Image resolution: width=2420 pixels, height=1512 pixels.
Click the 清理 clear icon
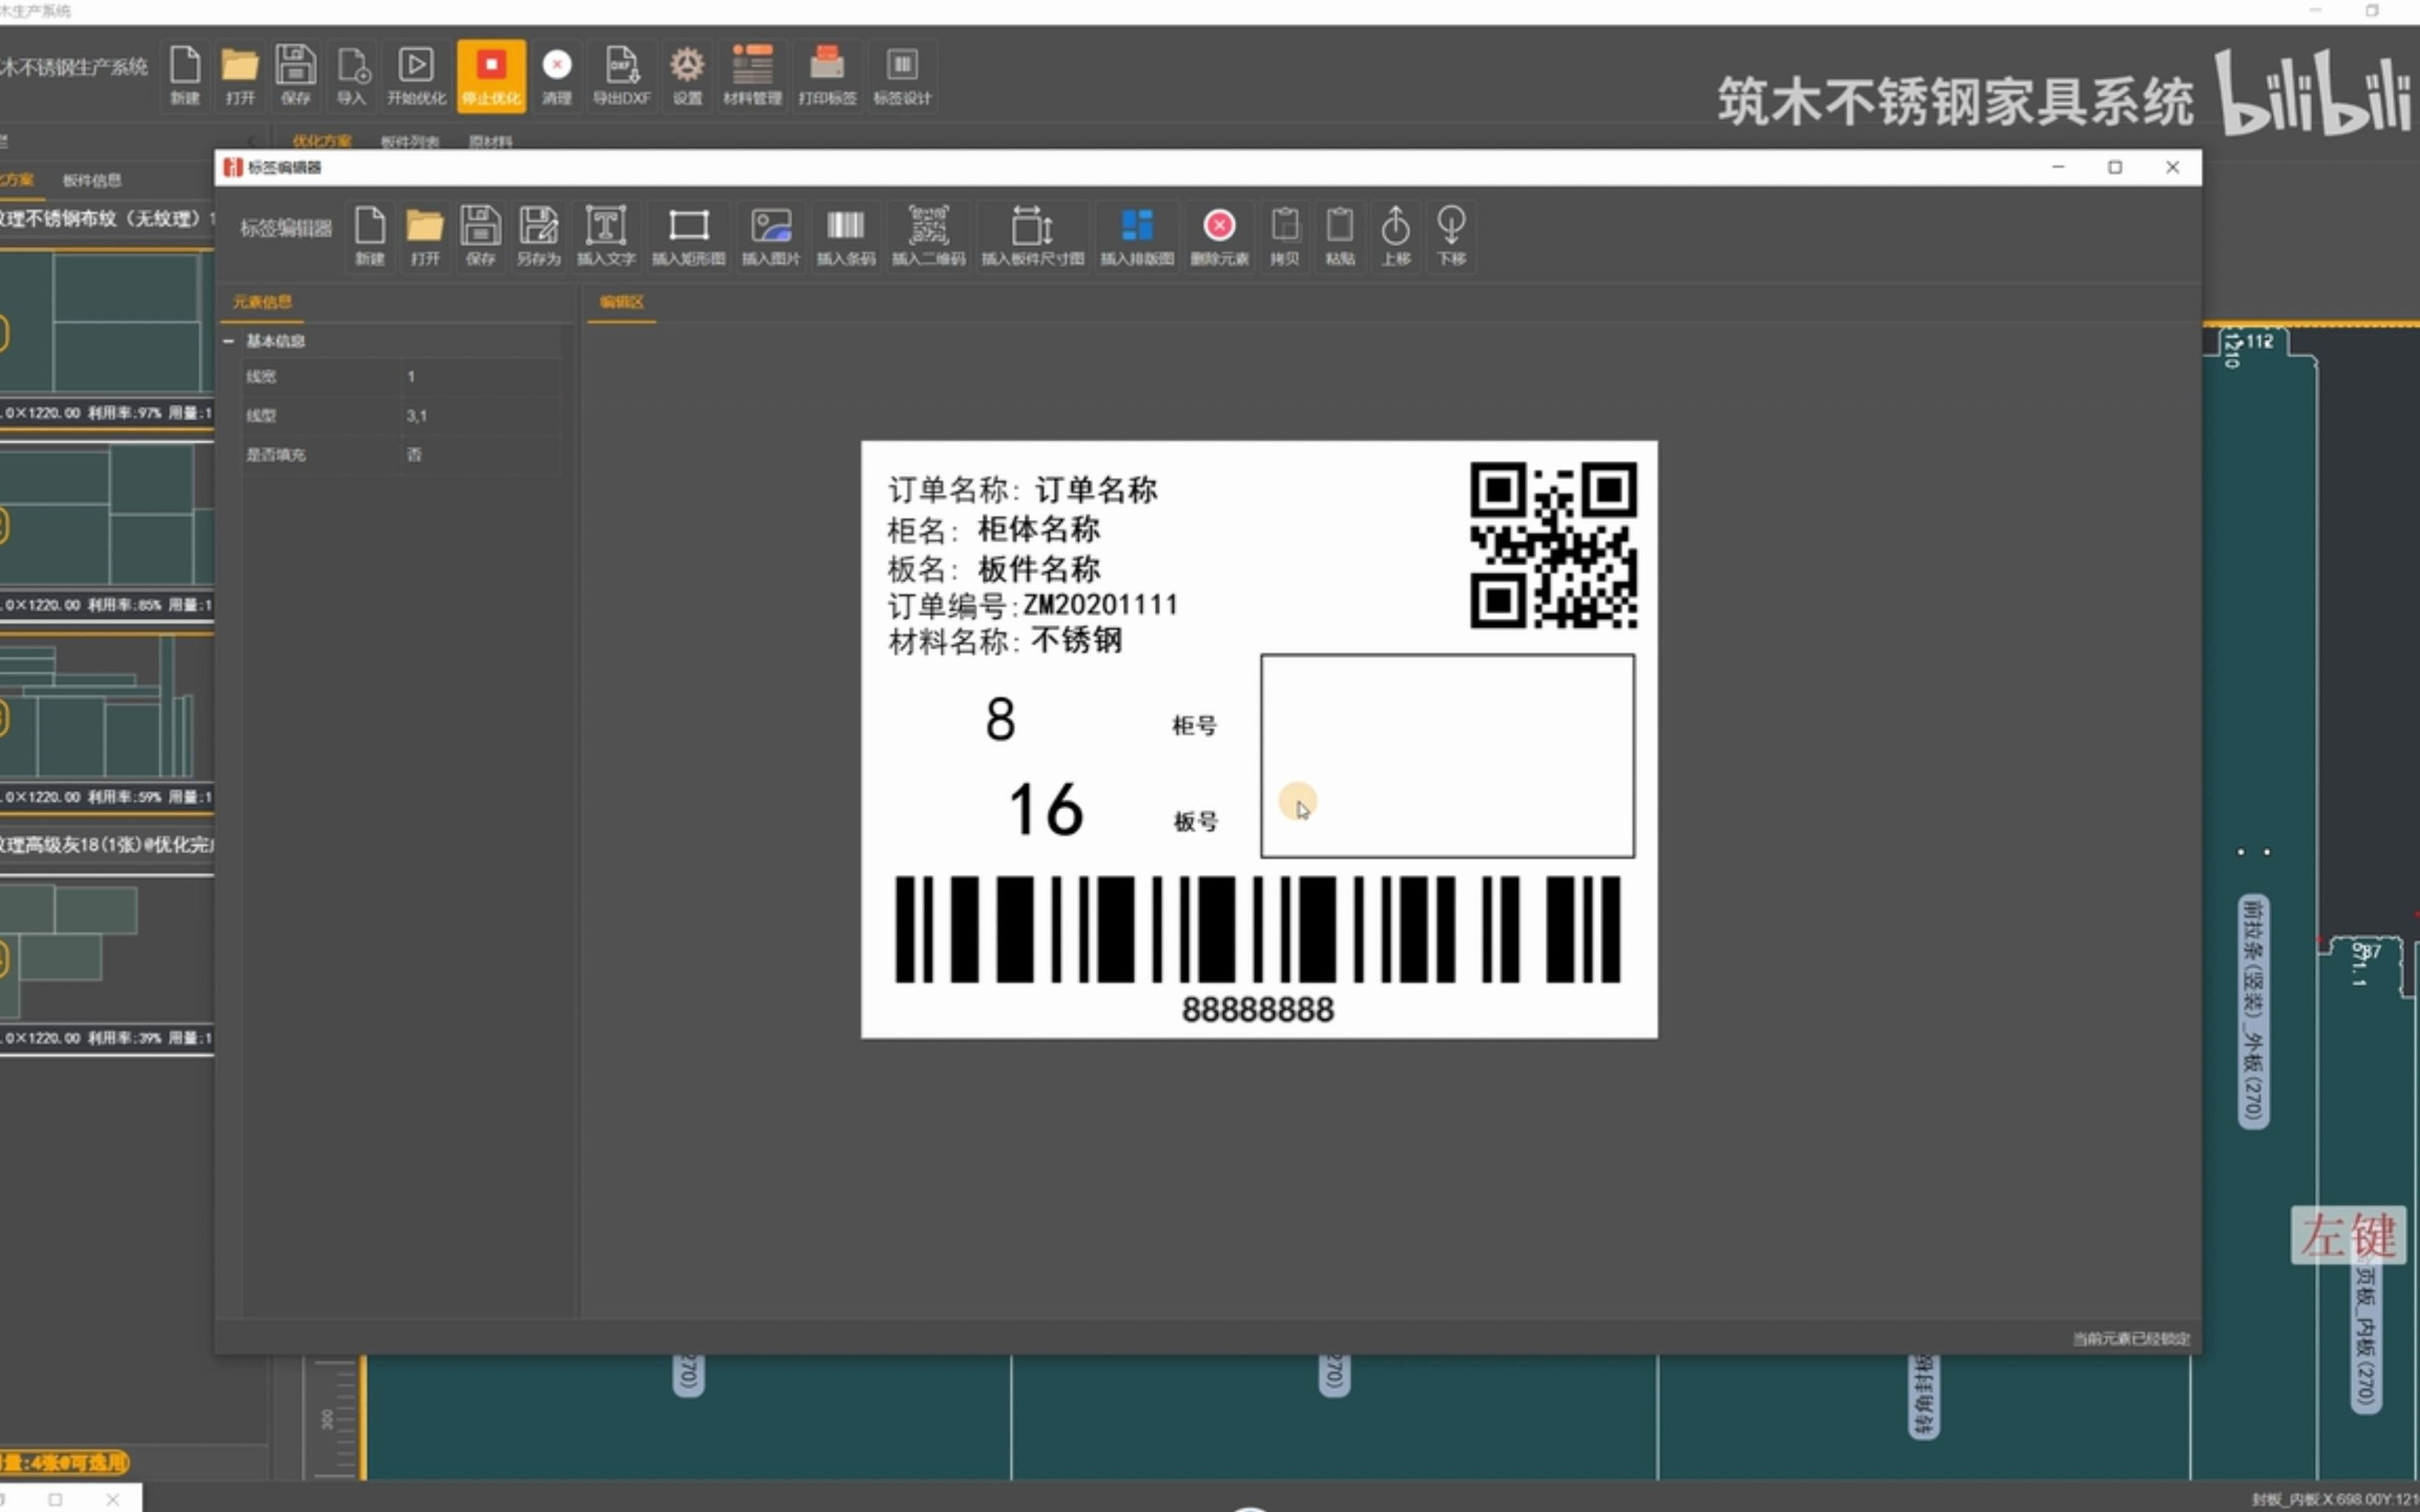pos(557,75)
